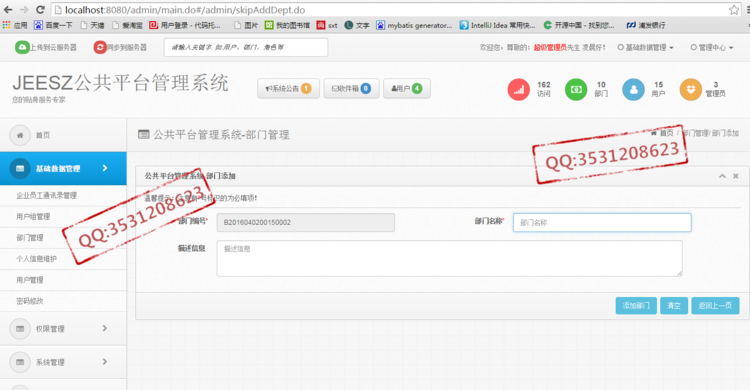Click the home icon in the sidebar
The image size is (750, 390).
click(x=20, y=135)
